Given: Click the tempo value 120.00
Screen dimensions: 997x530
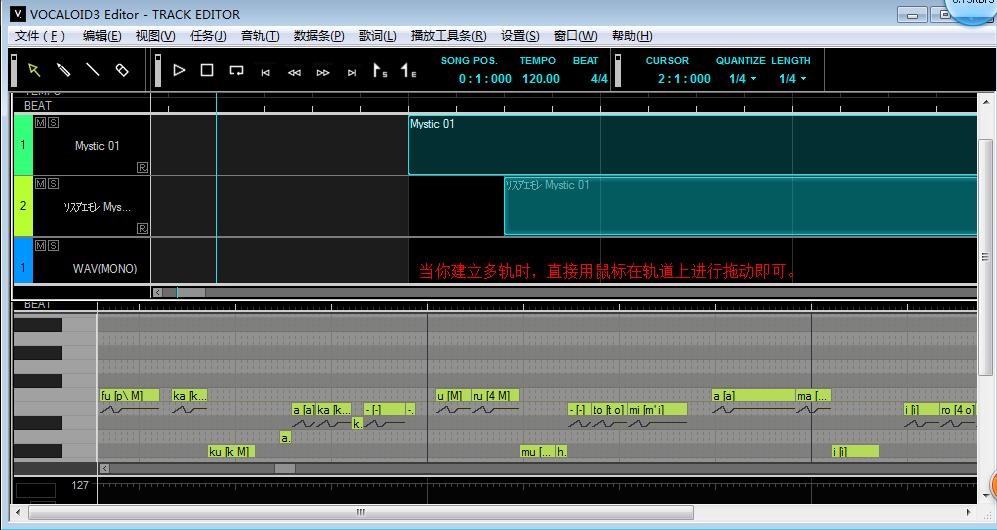Looking at the screenshot, I should [540, 79].
